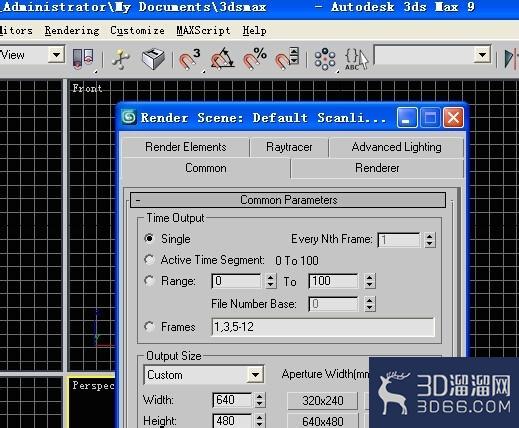This screenshot has height=428, width=519.
Task: Click the Perspective viewport label
Action: (x=93, y=385)
